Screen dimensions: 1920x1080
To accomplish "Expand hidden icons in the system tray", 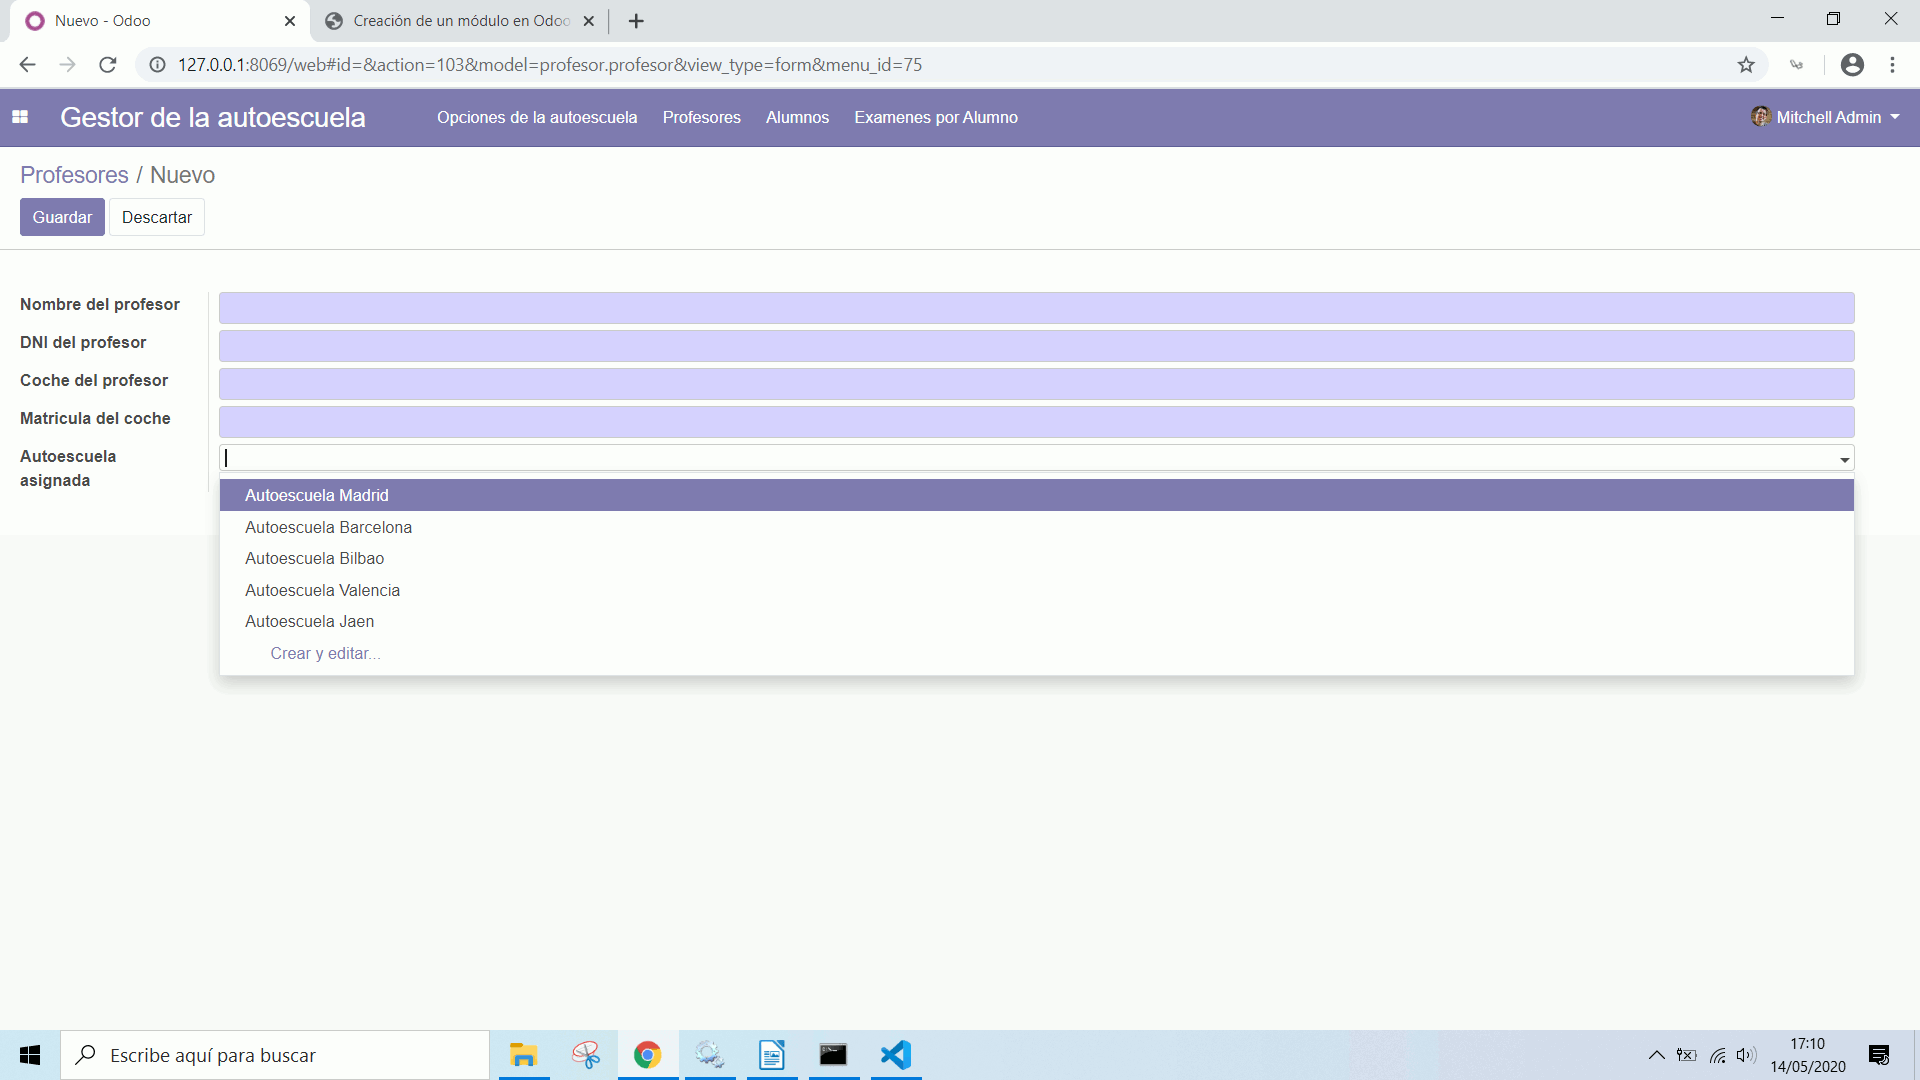I will [x=1656, y=1055].
